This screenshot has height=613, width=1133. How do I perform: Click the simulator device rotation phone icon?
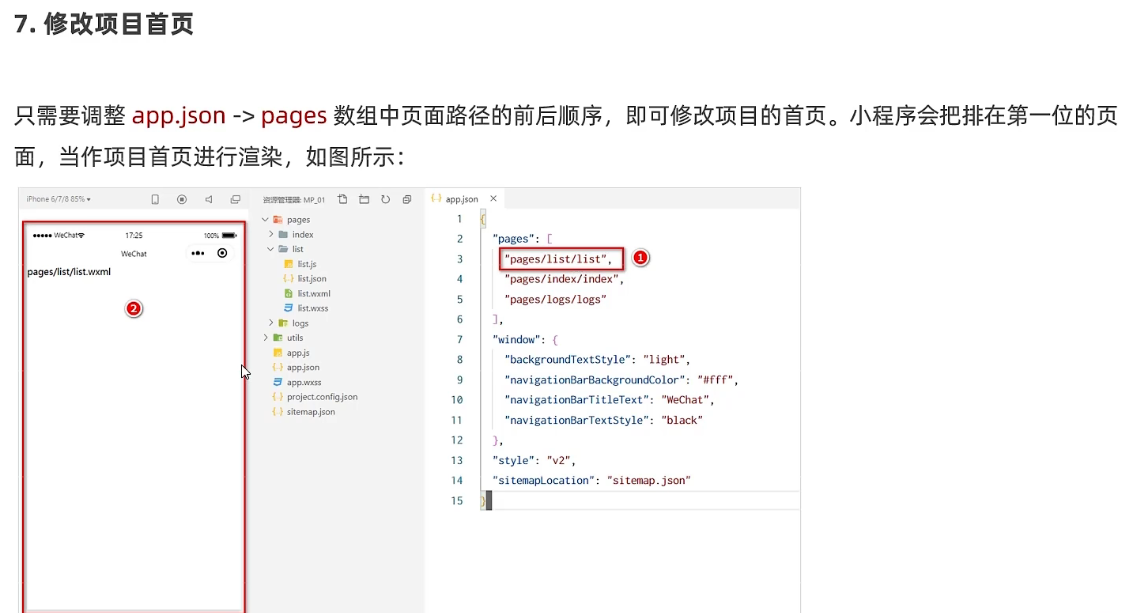coord(155,200)
